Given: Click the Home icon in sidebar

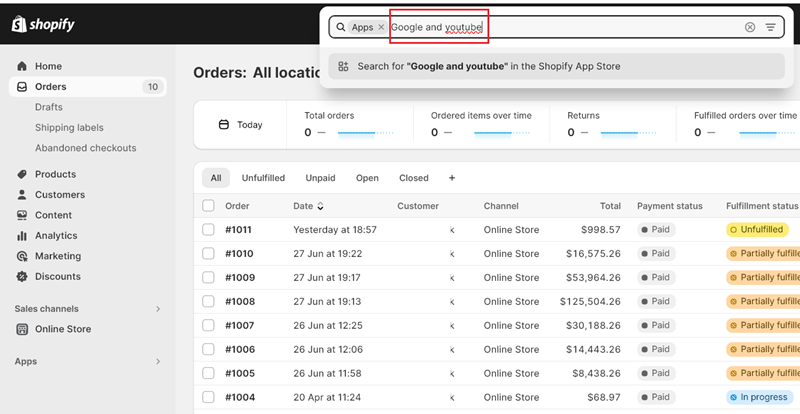Looking at the screenshot, I should [22, 66].
